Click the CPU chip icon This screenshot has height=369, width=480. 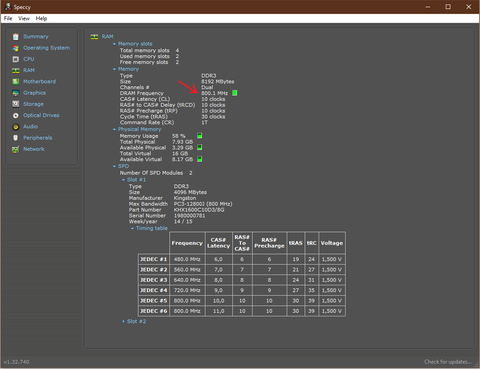click(15, 59)
